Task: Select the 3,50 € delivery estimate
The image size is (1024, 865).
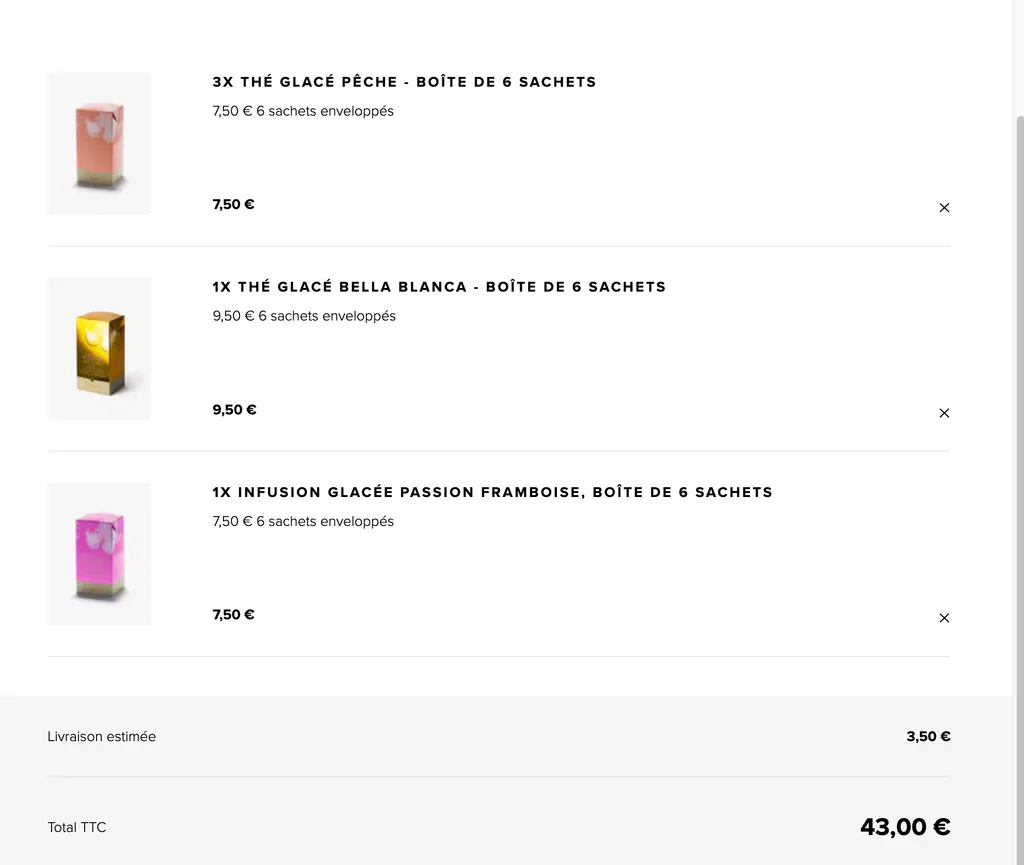Action: tap(928, 736)
